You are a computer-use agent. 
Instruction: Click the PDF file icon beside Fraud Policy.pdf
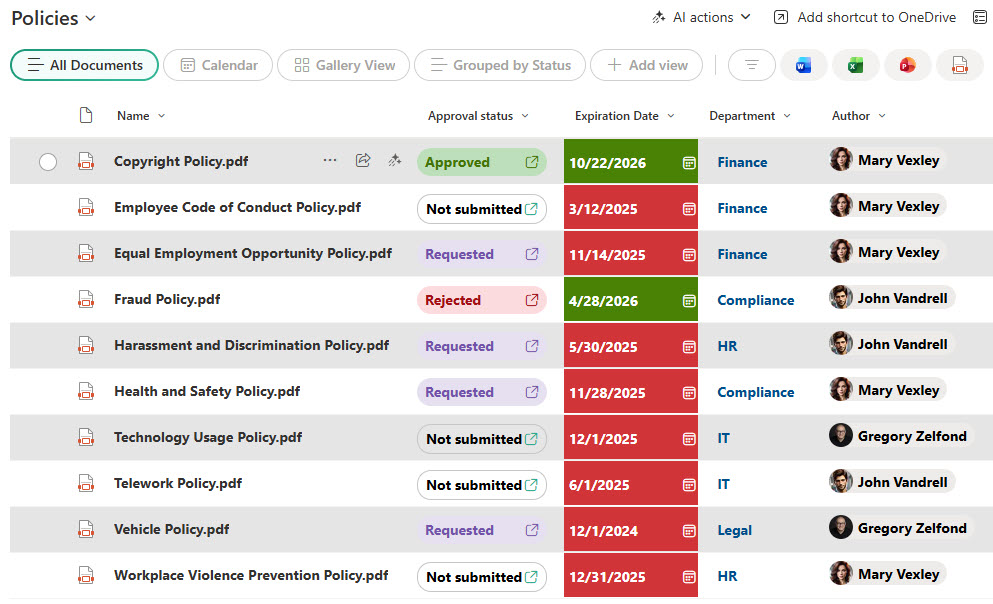85,299
